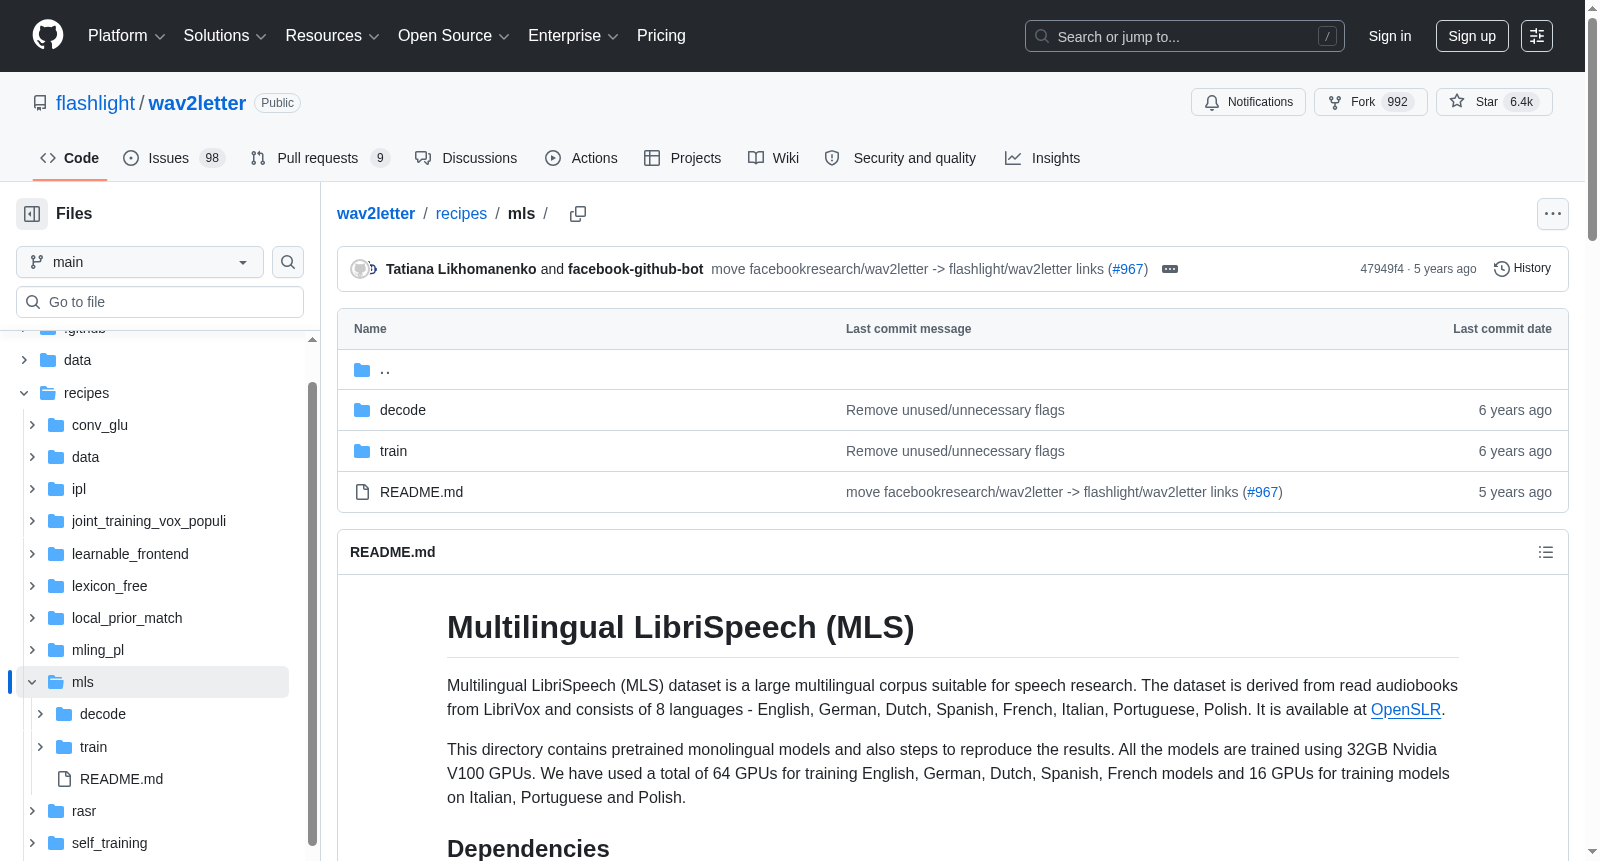Open commit 47949f4 hash link
Viewport: 1600px width, 861px height.
click(1382, 269)
